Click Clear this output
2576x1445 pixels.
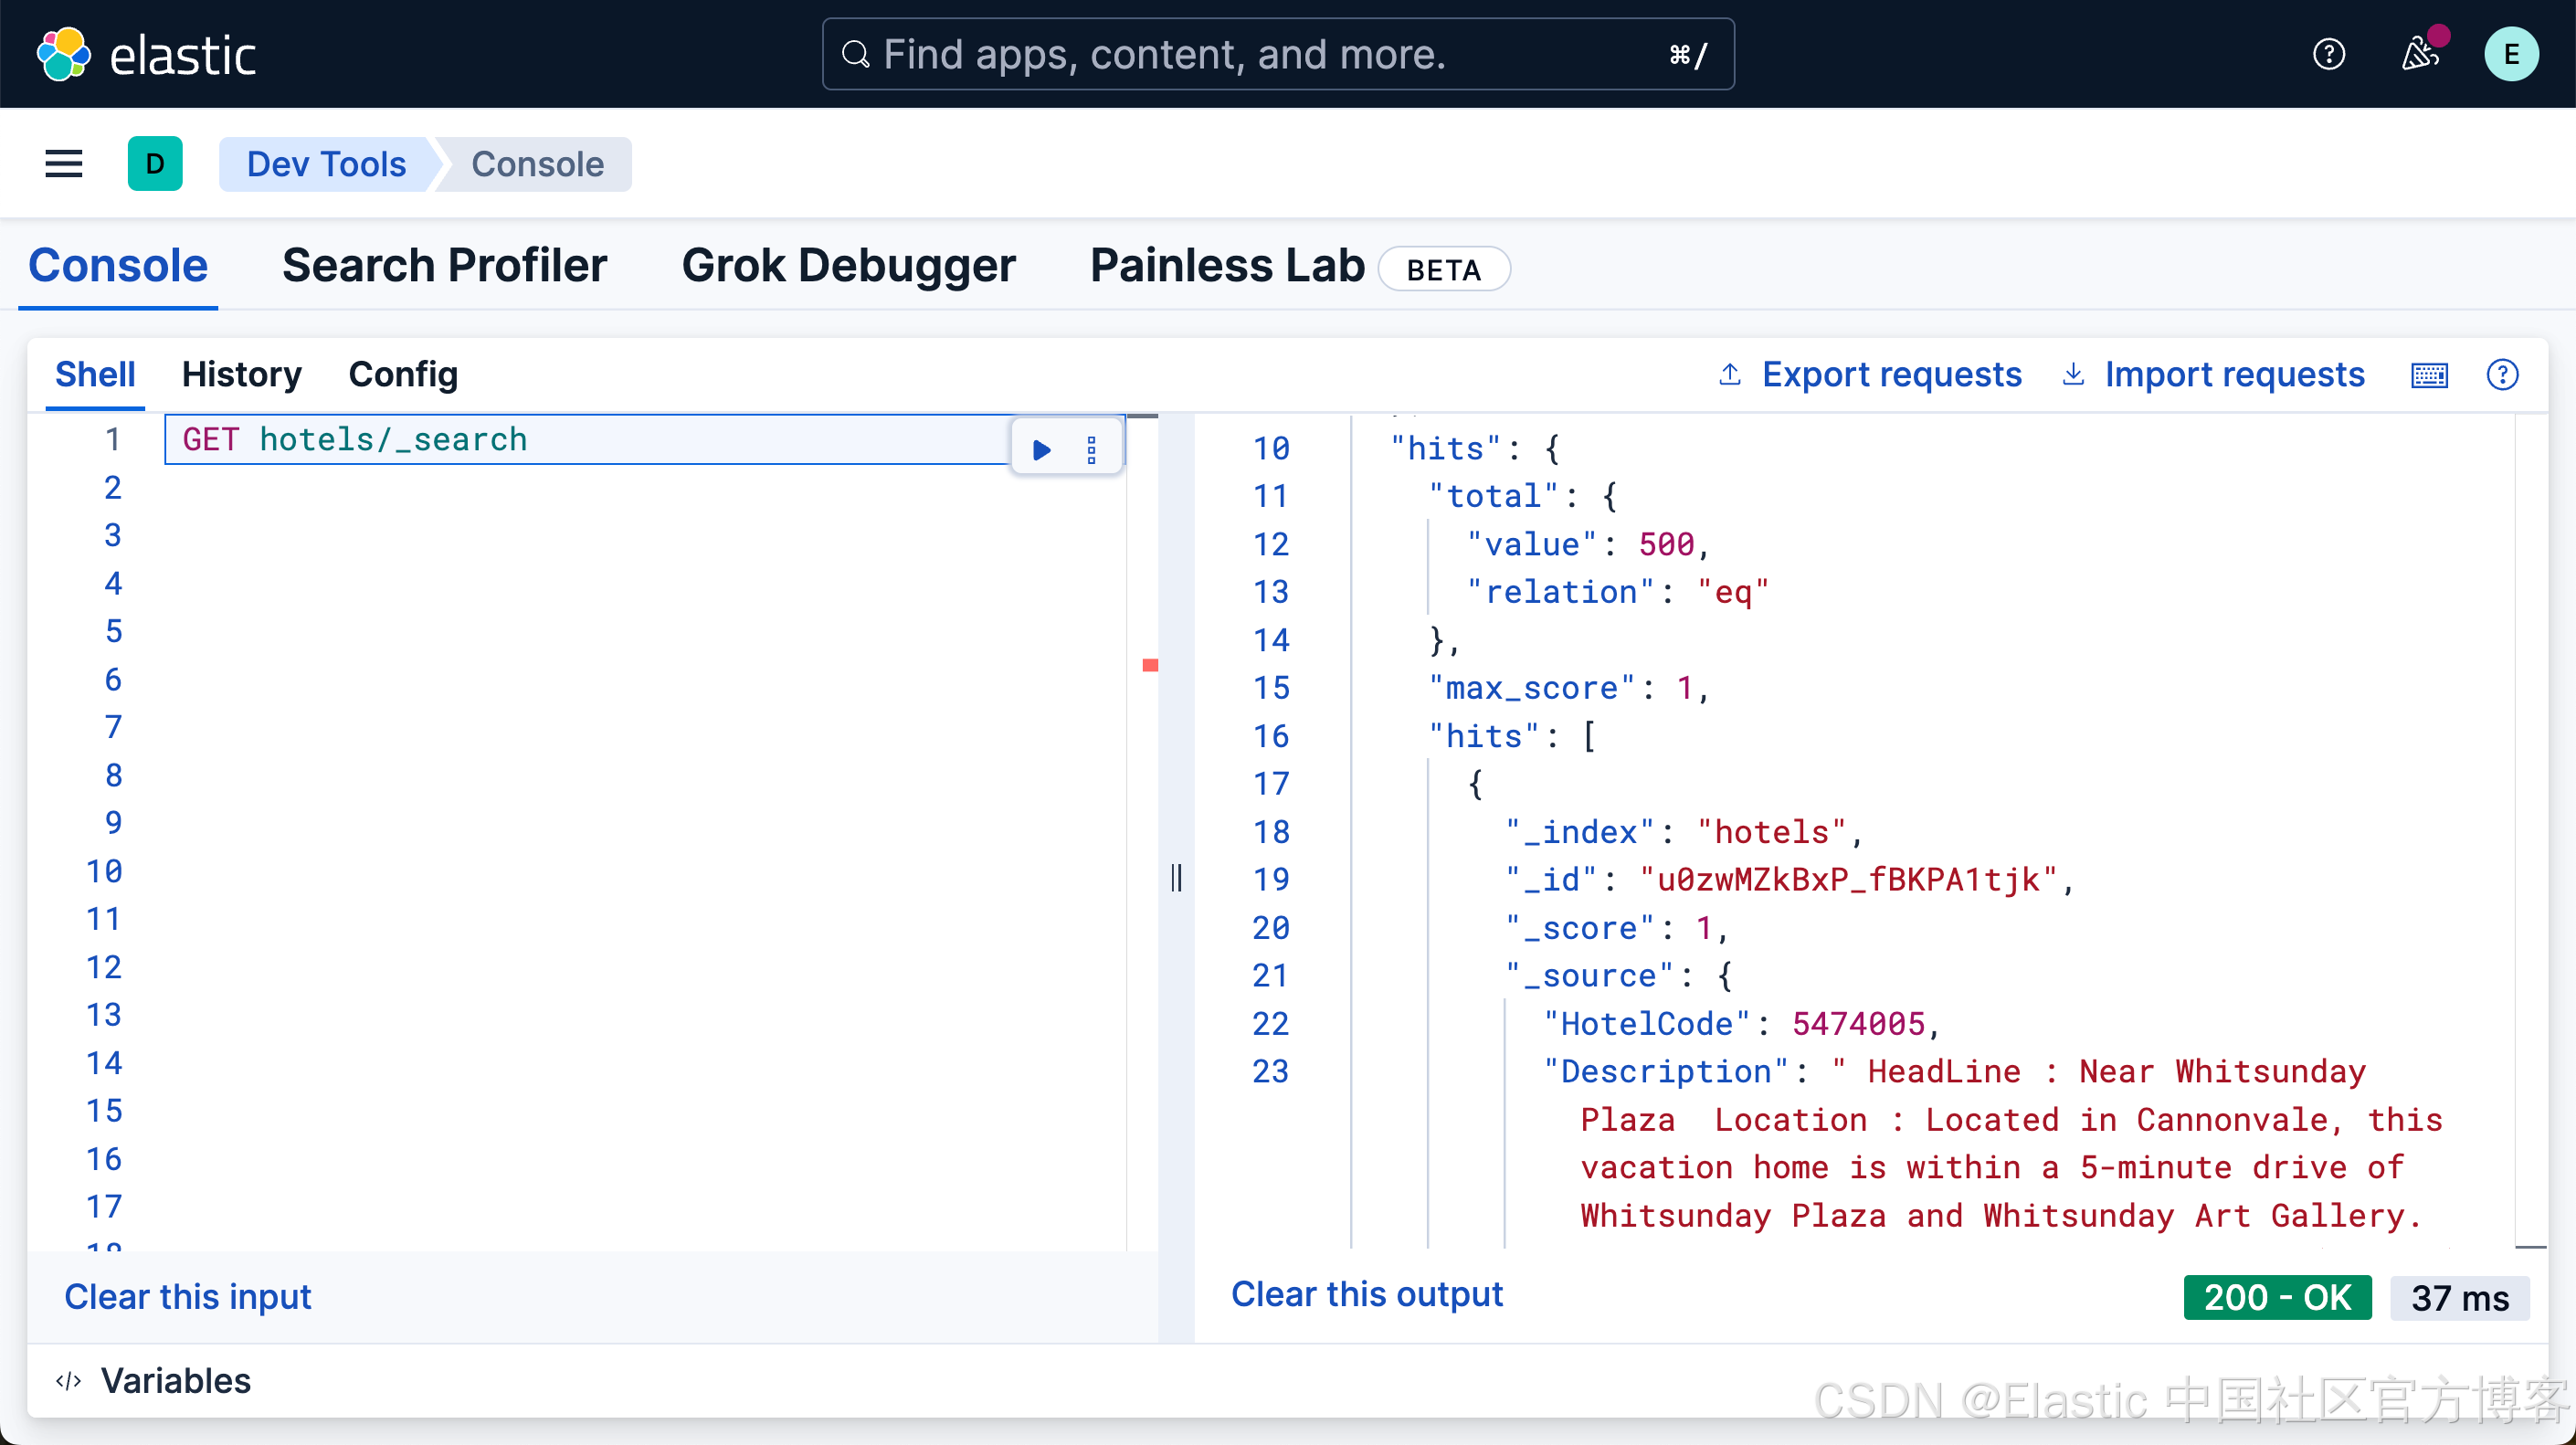click(x=1366, y=1295)
